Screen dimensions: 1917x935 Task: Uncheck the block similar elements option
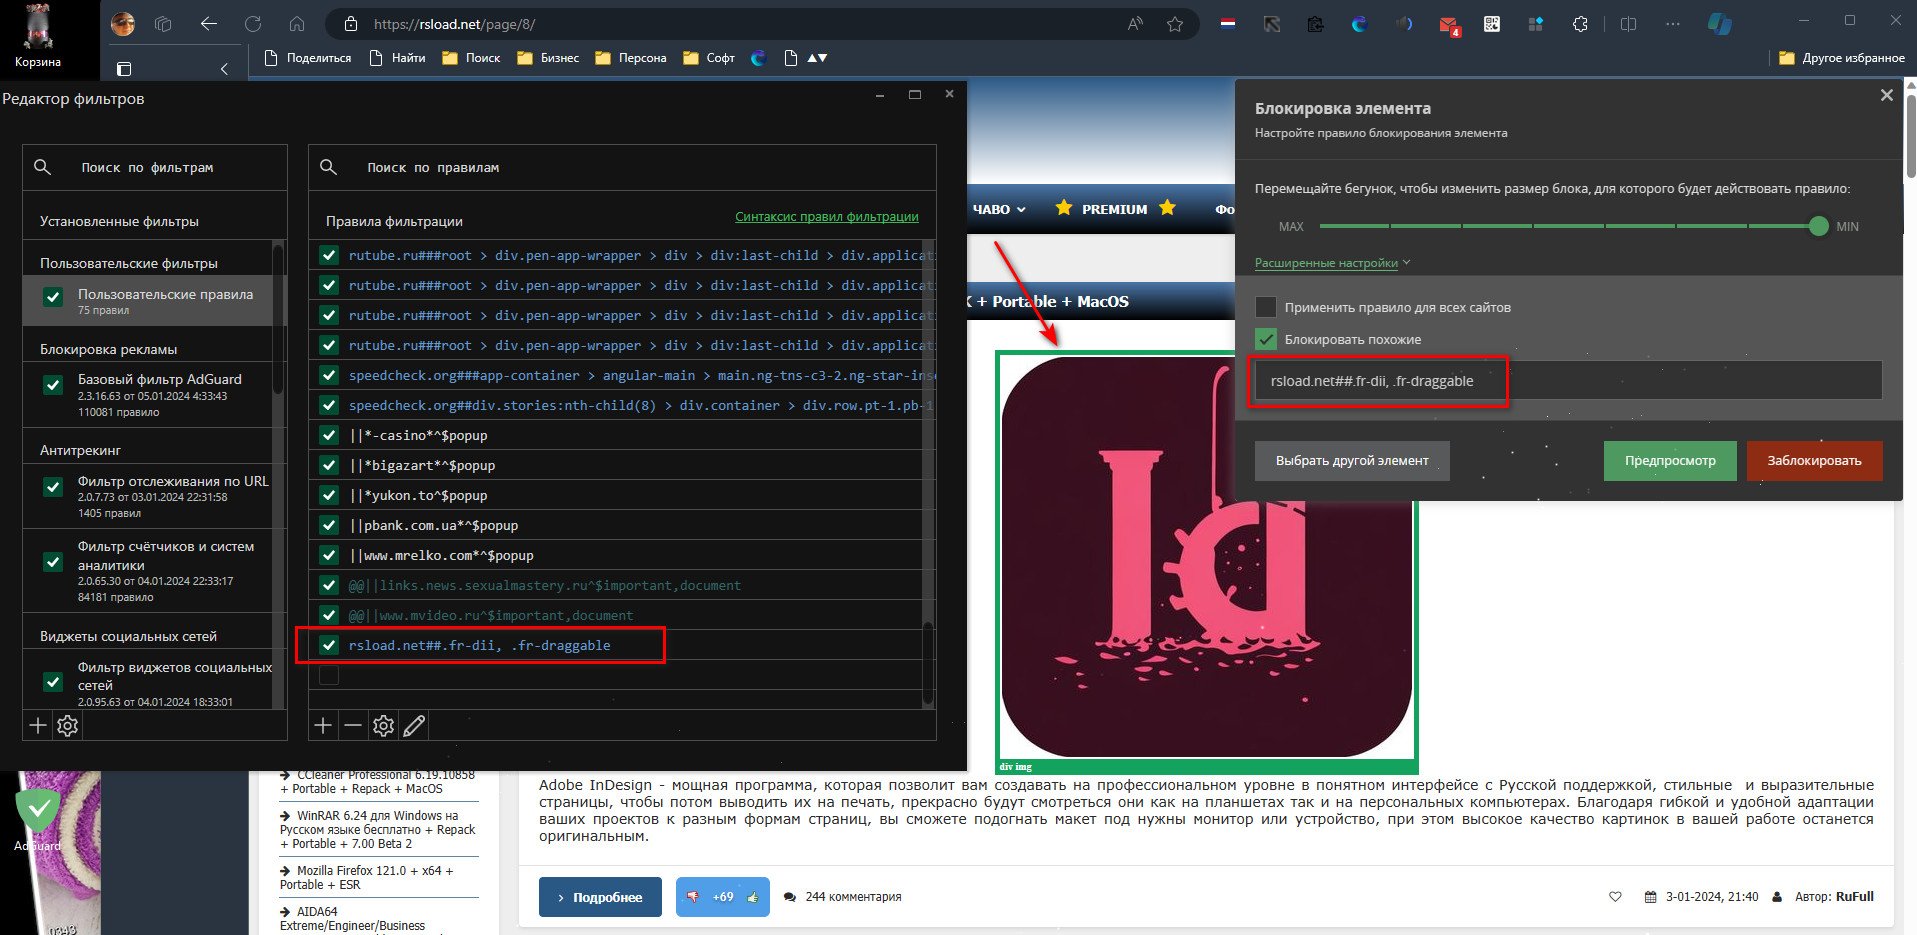click(x=1266, y=339)
